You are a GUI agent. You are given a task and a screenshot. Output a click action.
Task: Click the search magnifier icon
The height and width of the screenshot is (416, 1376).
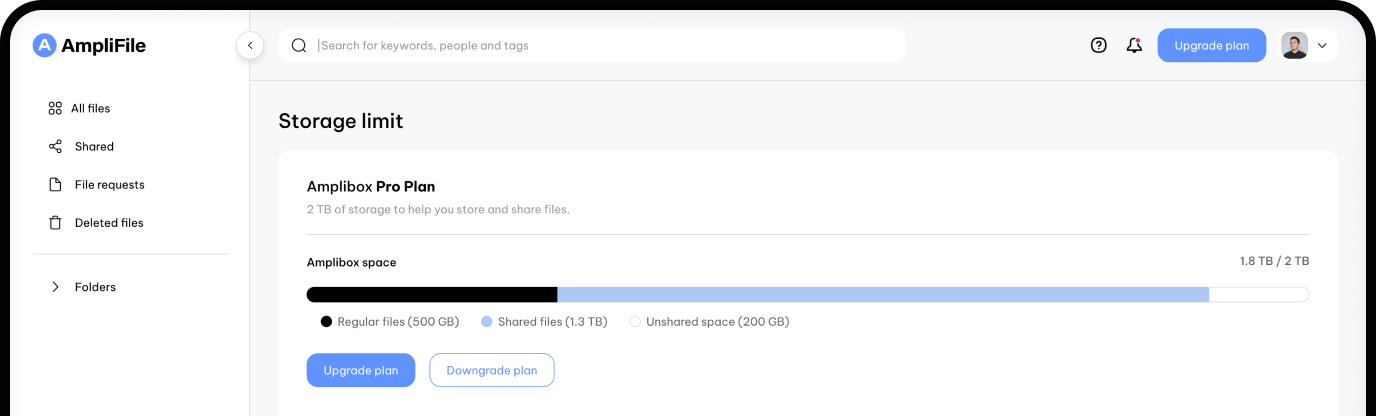pos(298,45)
